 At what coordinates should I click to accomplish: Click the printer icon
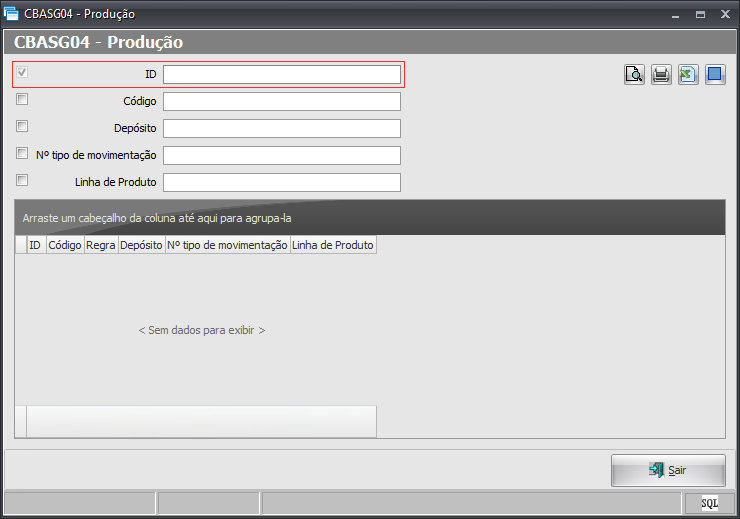click(661, 75)
